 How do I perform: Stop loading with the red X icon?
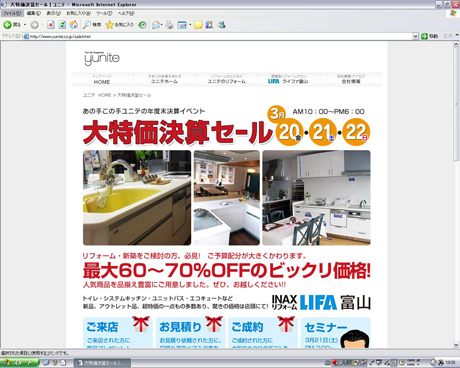click(51, 25)
